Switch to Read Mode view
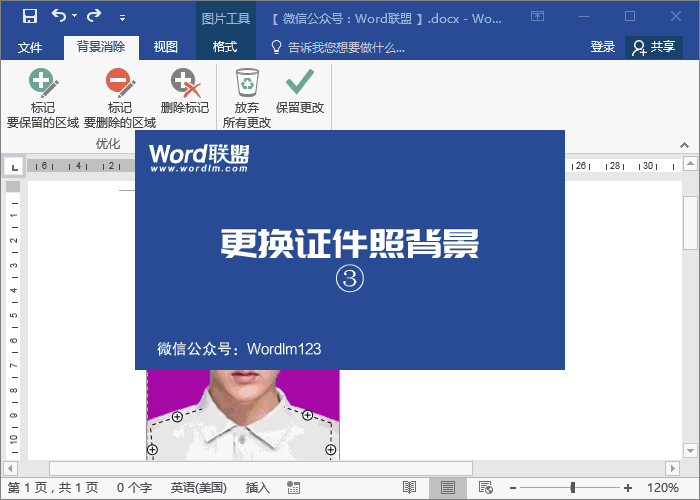Image resolution: width=700 pixels, height=500 pixels. (409, 488)
